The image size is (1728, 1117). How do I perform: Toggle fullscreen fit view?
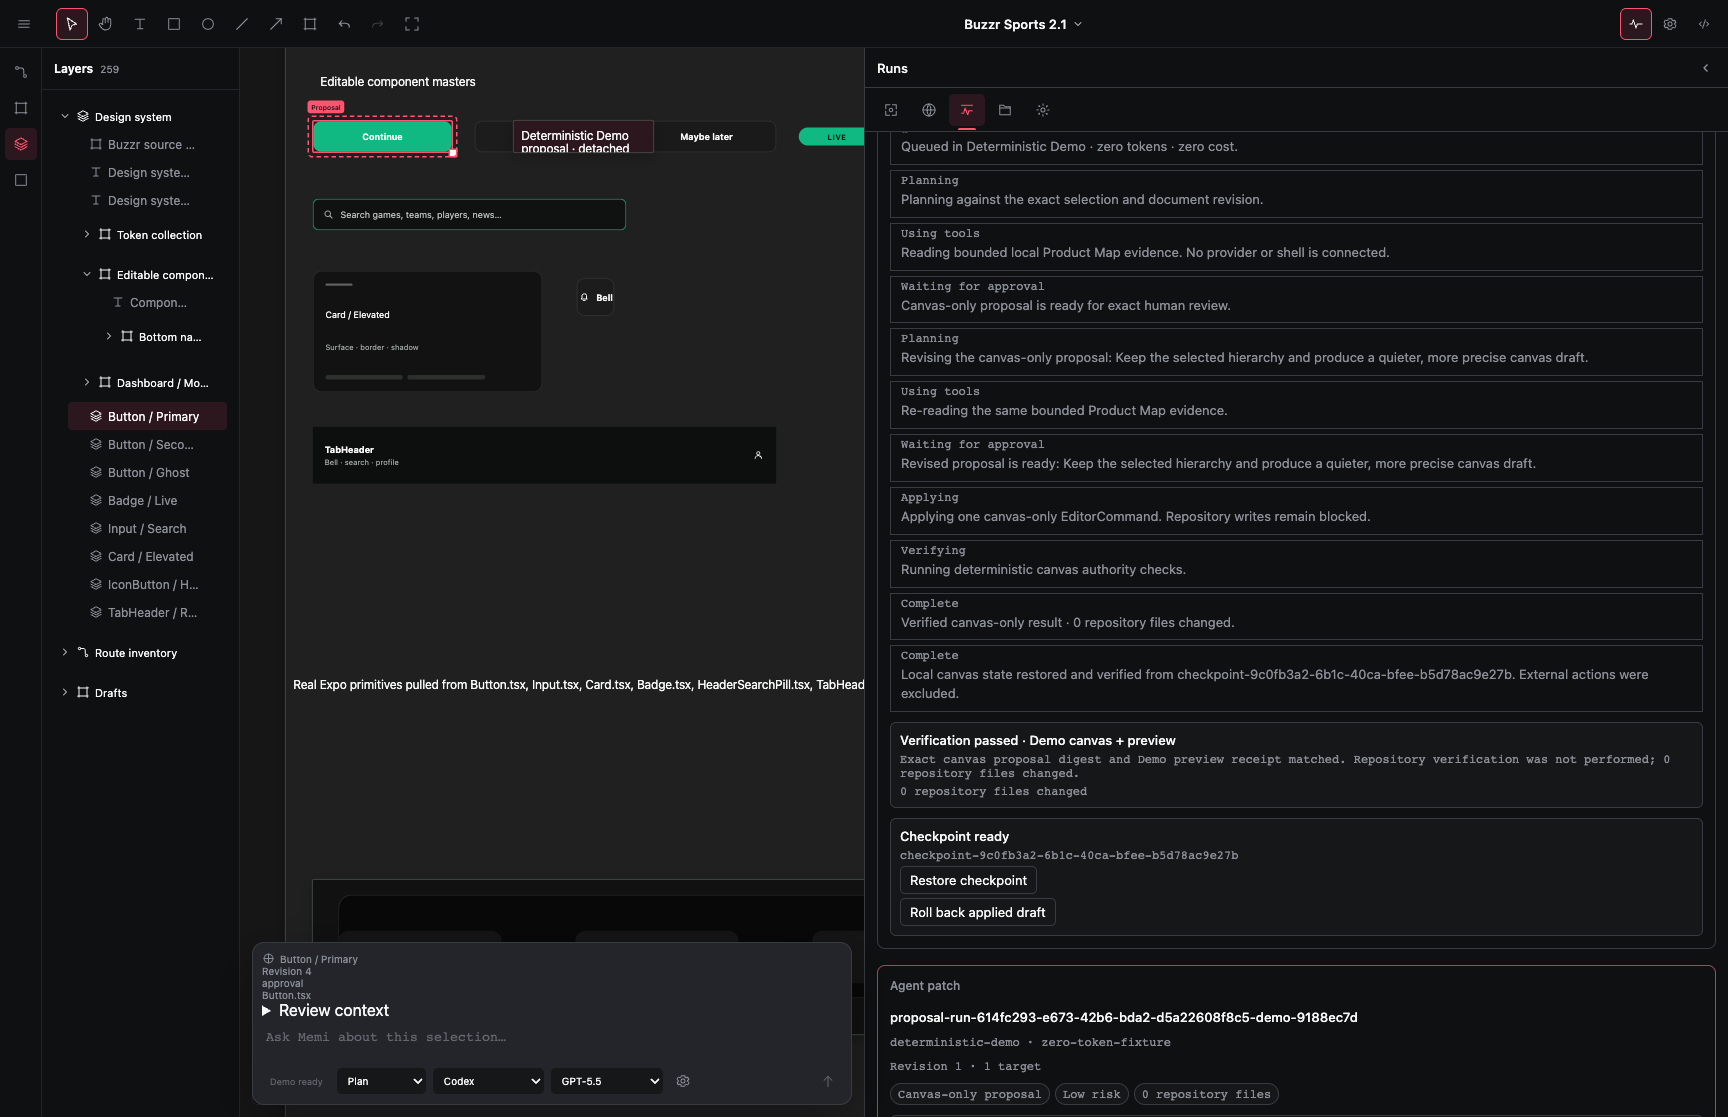pyautogui.click(x=412, y=24)
